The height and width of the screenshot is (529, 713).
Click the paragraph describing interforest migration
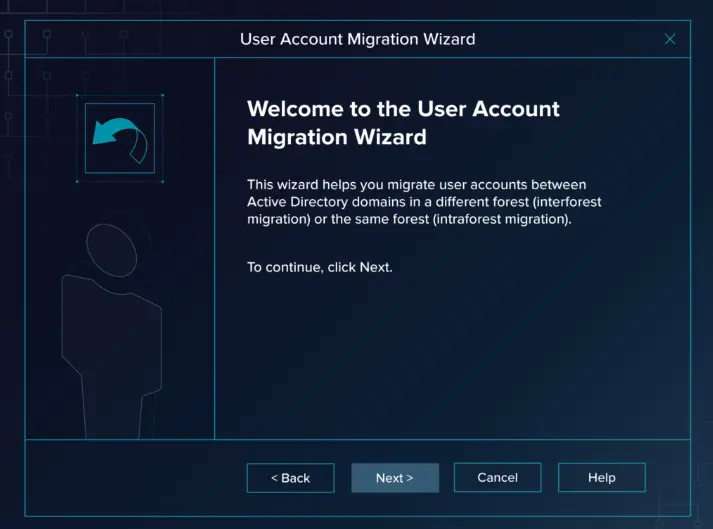point(424,202)
